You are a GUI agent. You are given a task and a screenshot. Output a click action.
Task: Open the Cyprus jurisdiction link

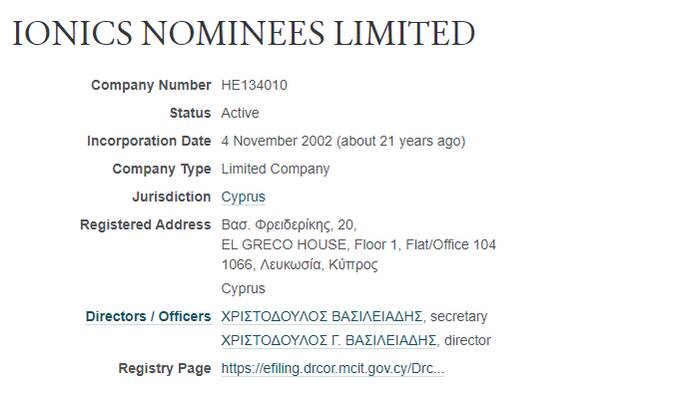[243, 197]
